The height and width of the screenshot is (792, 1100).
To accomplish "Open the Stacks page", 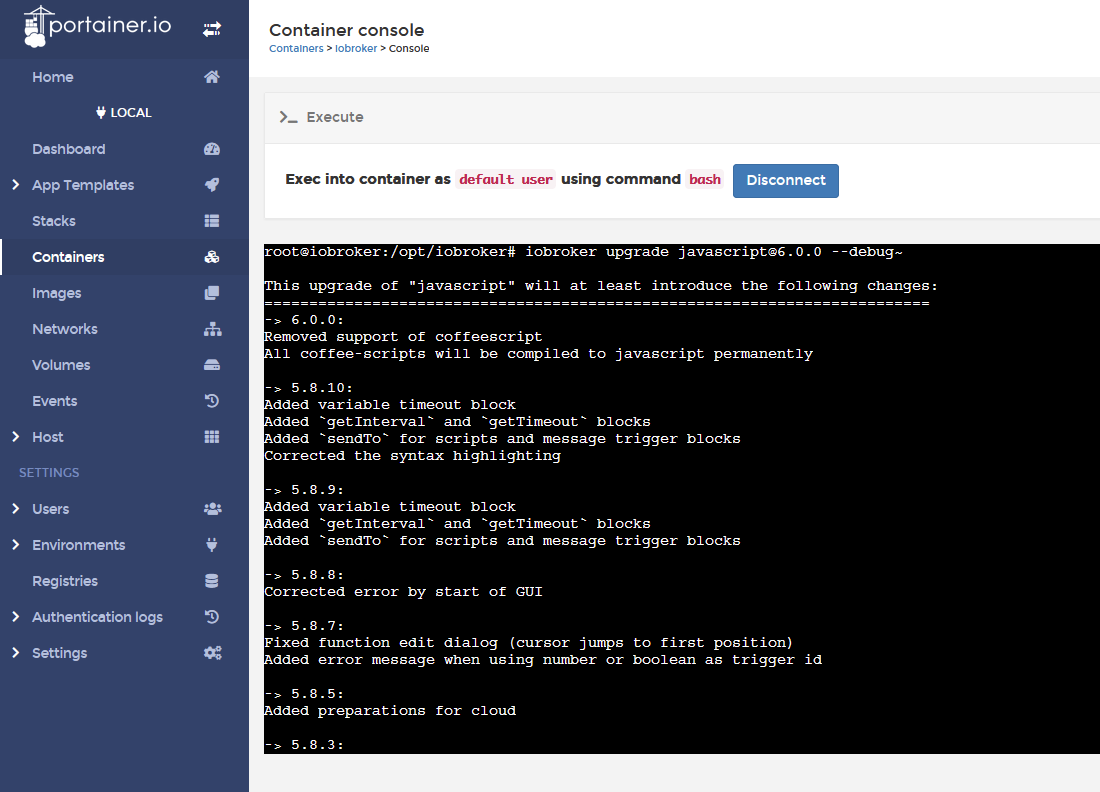I will coord(54,221).
